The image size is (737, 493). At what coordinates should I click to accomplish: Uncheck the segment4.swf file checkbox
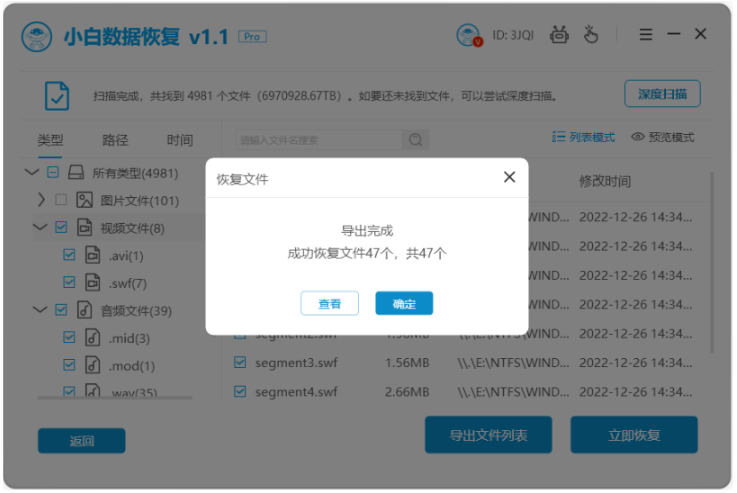(240, 391)
